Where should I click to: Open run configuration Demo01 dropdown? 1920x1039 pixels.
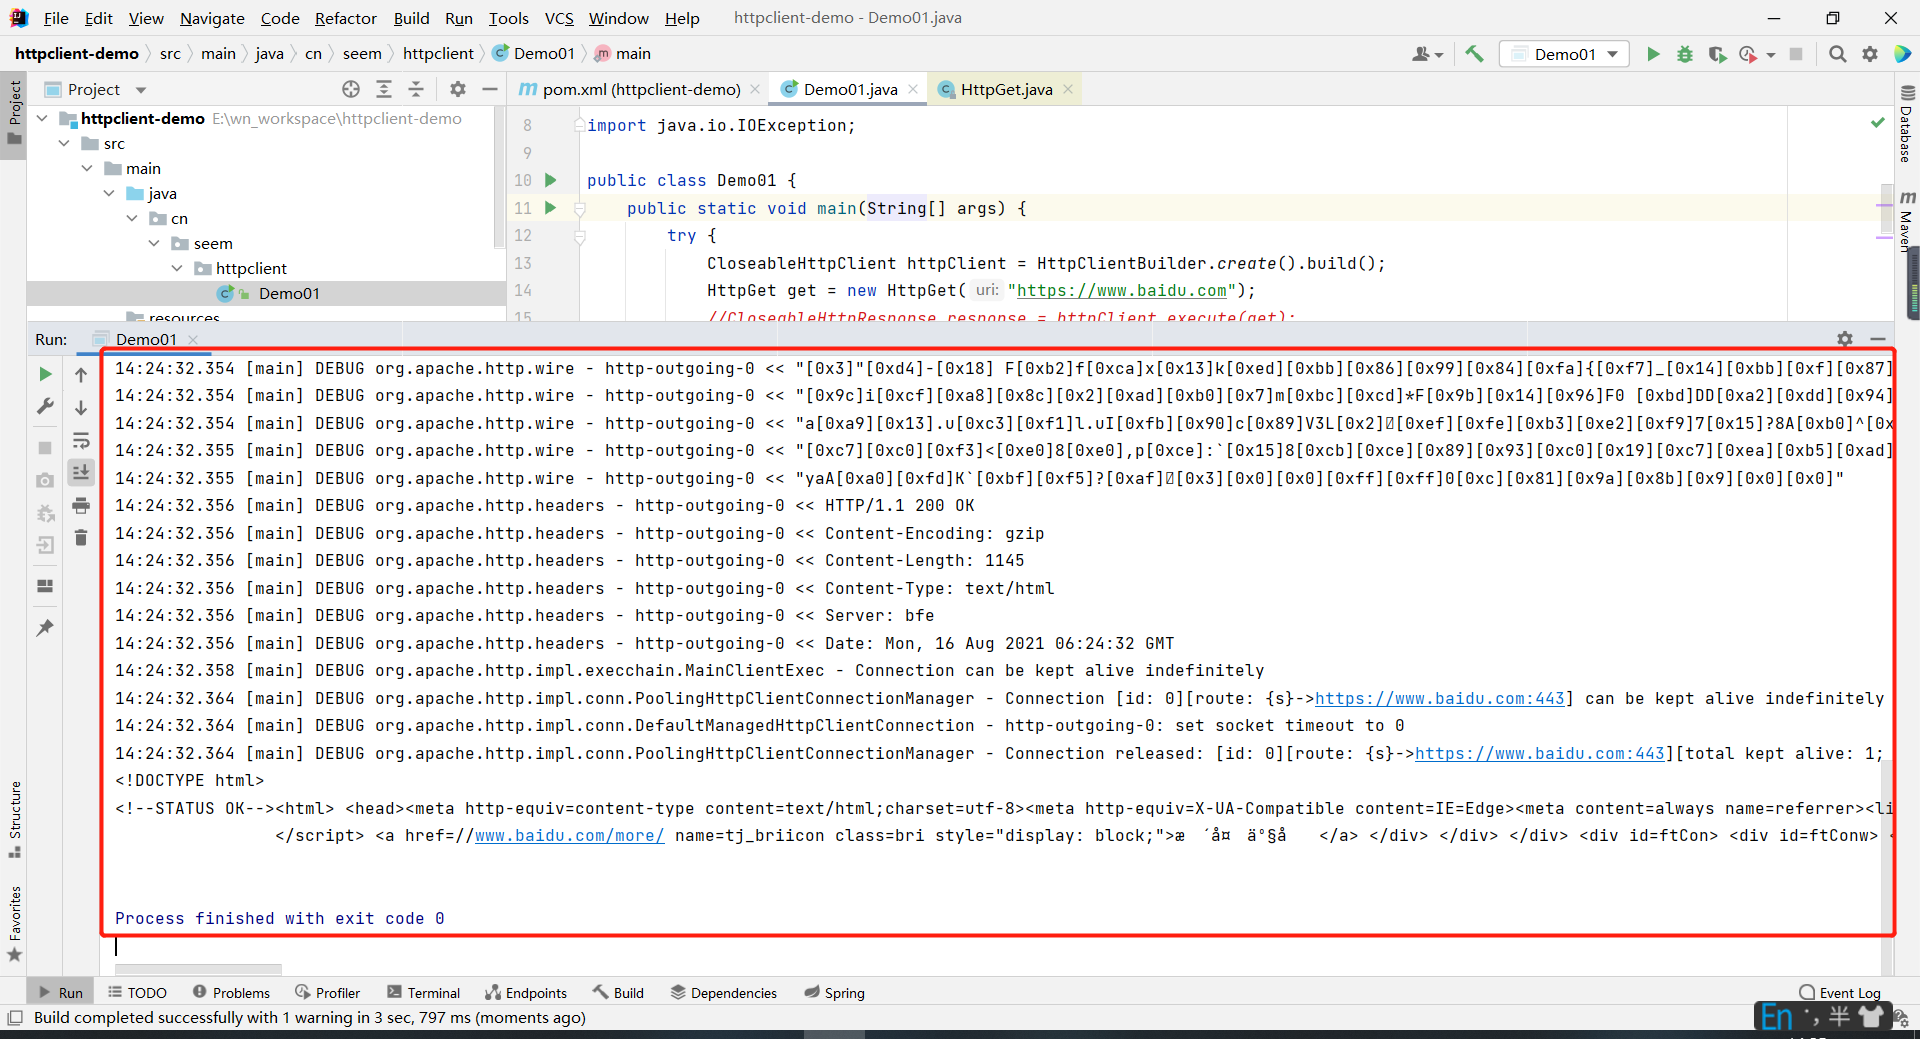click(1565, 54)
